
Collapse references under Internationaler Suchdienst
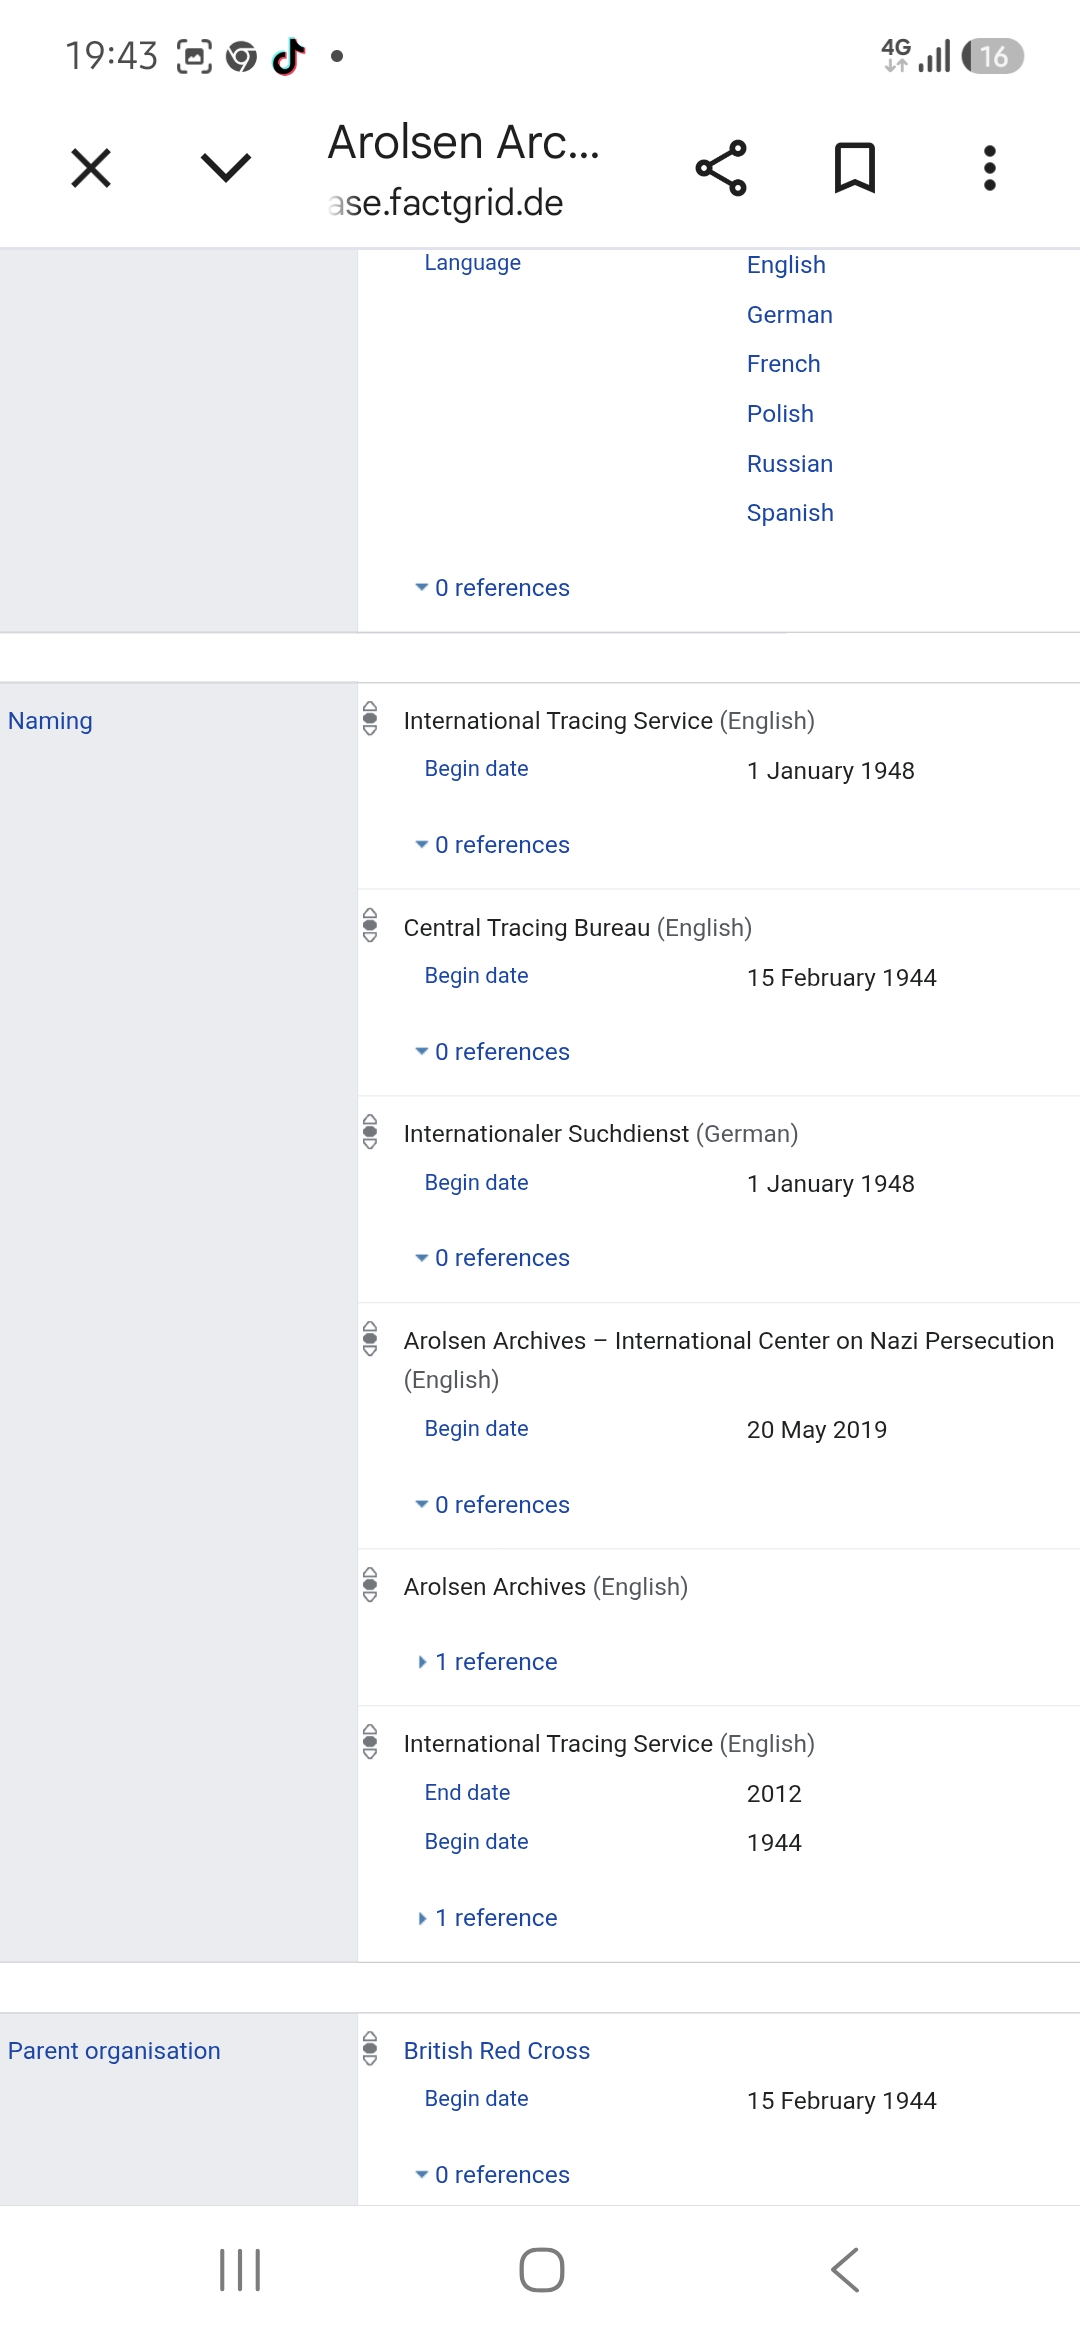(492, 1258)
